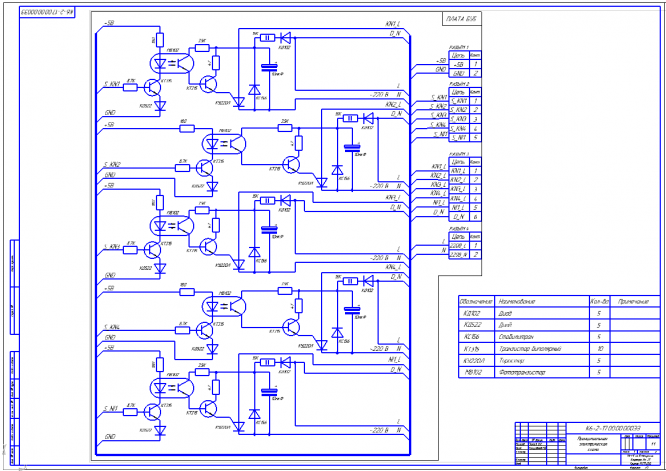Select the Разъём 1 connector title

(459, 48)
